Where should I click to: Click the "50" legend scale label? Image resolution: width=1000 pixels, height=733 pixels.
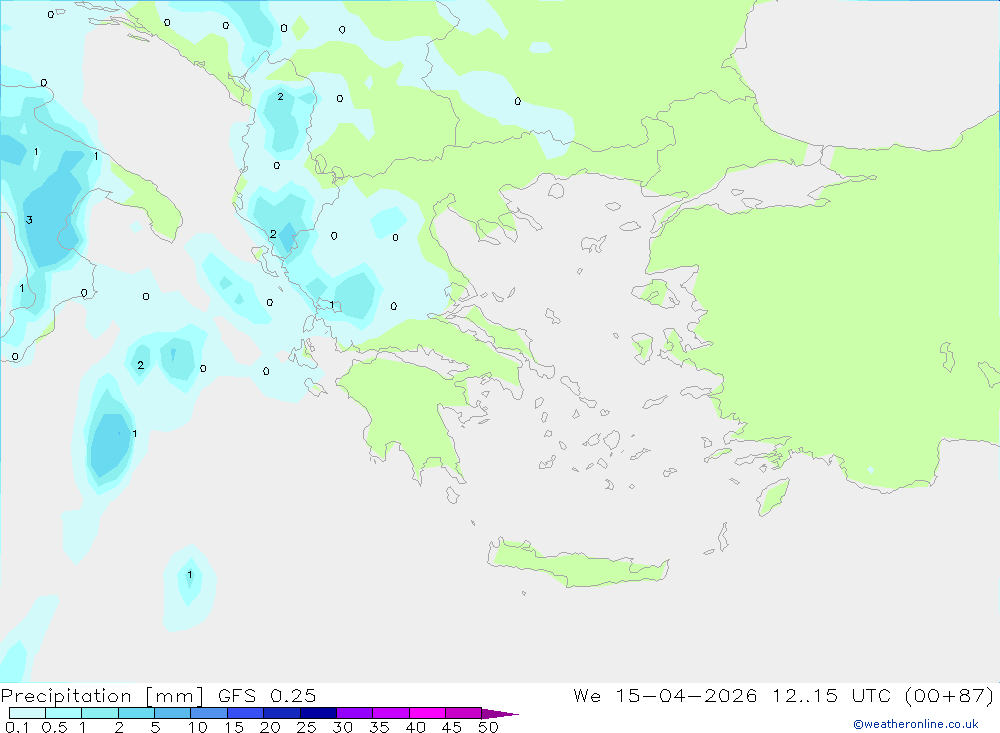tap(489, 727)
